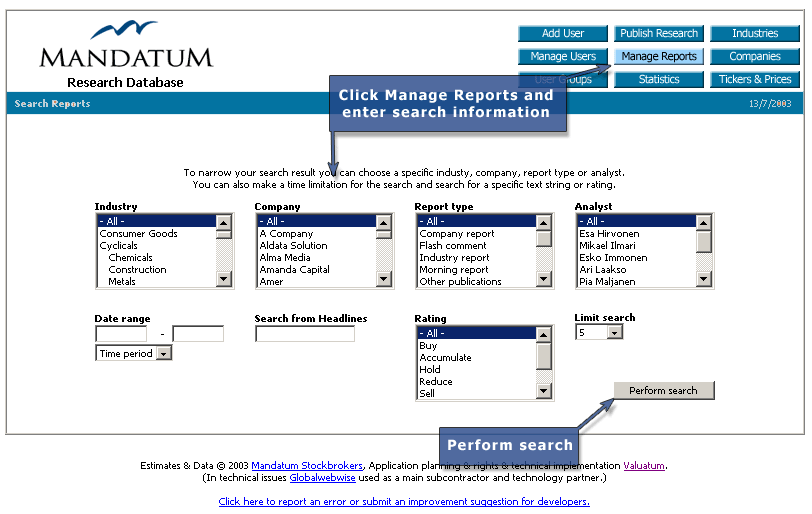Select analyst Ari Laakso
Viewport: 812px width, 514px height.
(637, 269)
